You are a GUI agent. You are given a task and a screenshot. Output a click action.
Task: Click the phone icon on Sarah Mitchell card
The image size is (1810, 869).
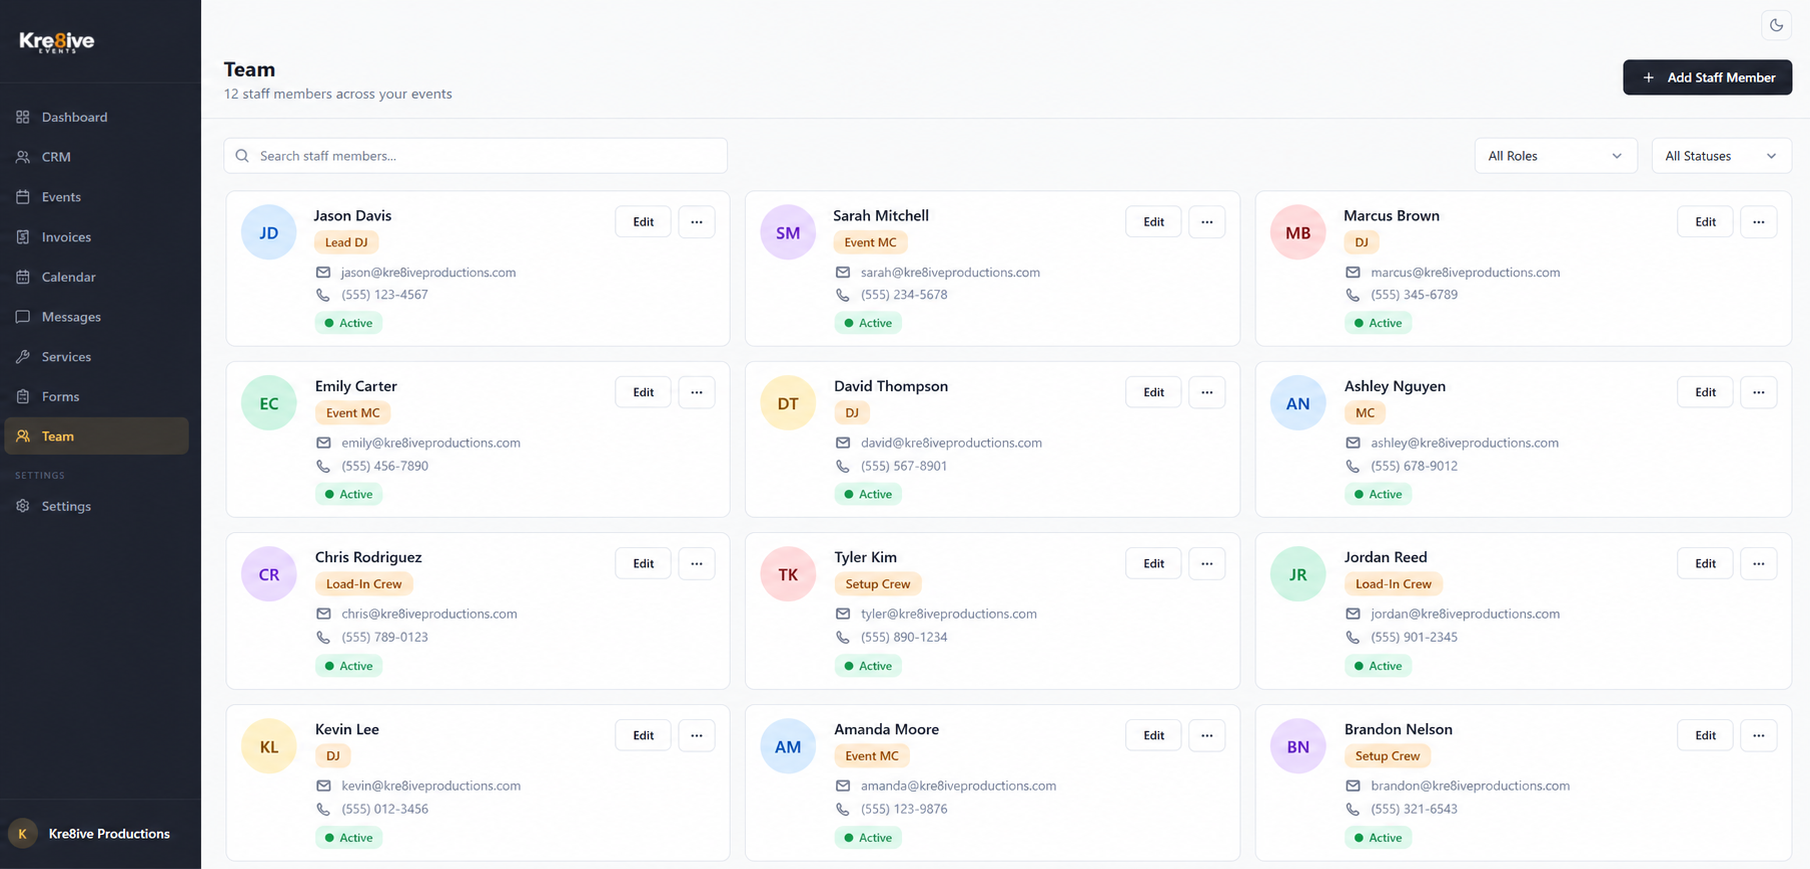pos(843,295)
